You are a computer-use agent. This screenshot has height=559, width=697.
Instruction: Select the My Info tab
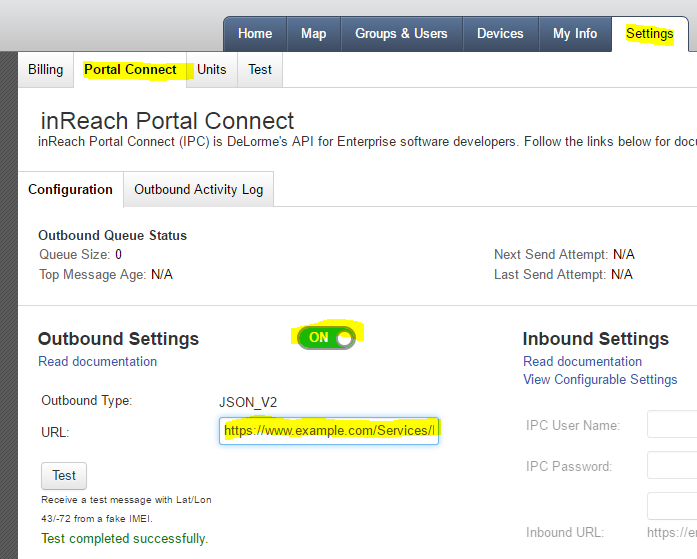click(575, 34)
